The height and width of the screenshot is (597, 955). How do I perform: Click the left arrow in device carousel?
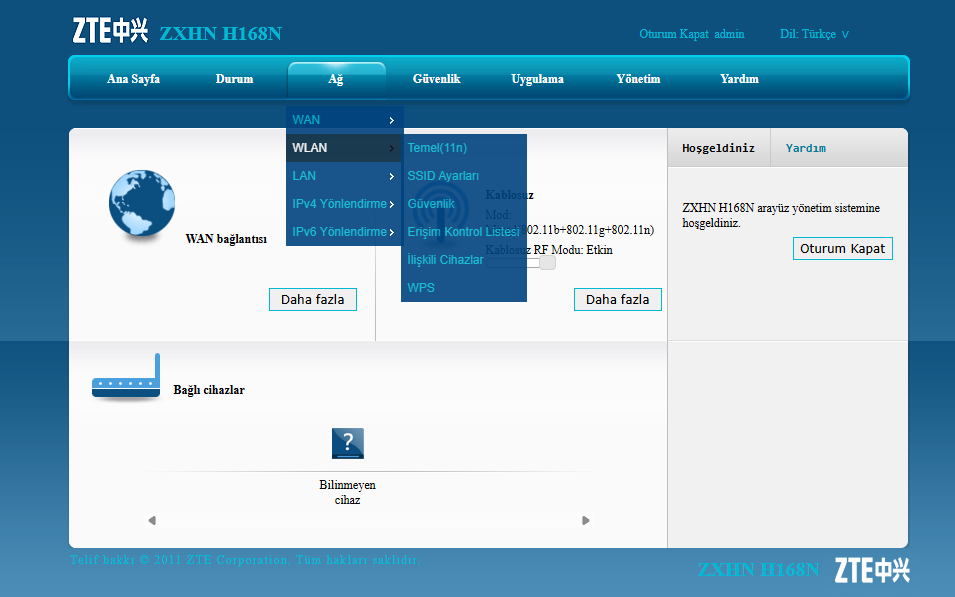152,520
